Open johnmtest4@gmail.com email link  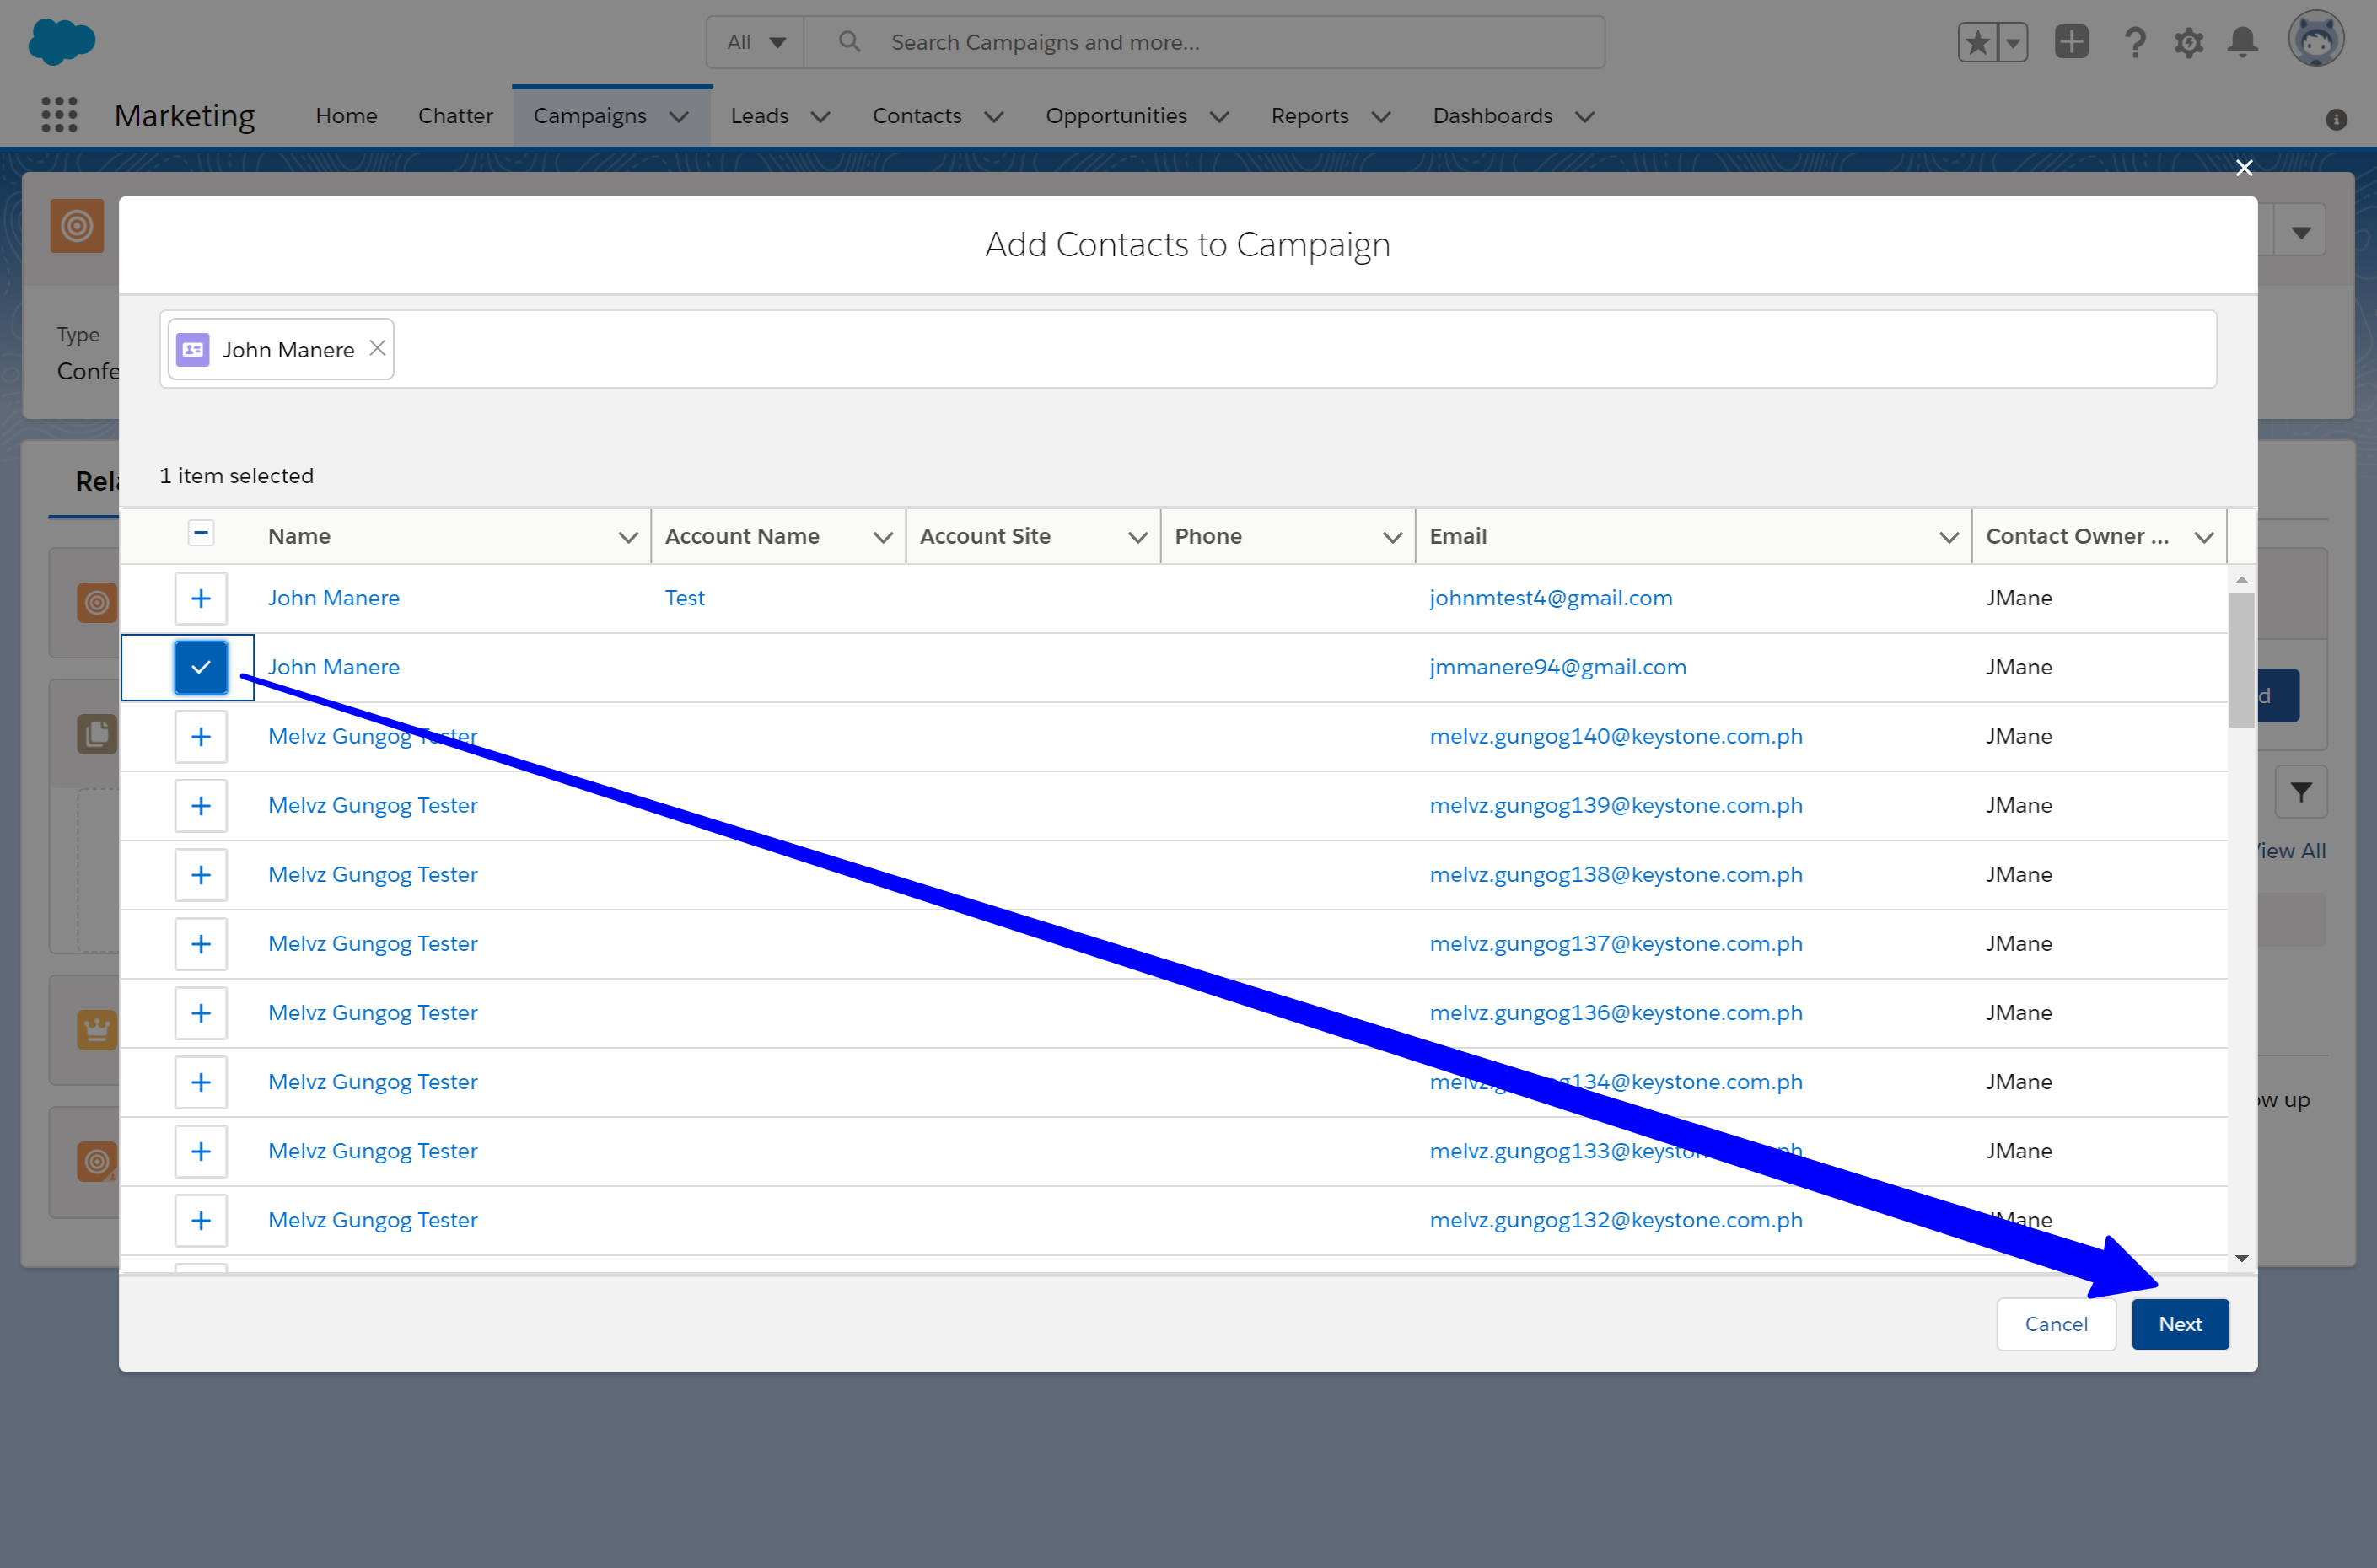click(x=1550, y=598)
